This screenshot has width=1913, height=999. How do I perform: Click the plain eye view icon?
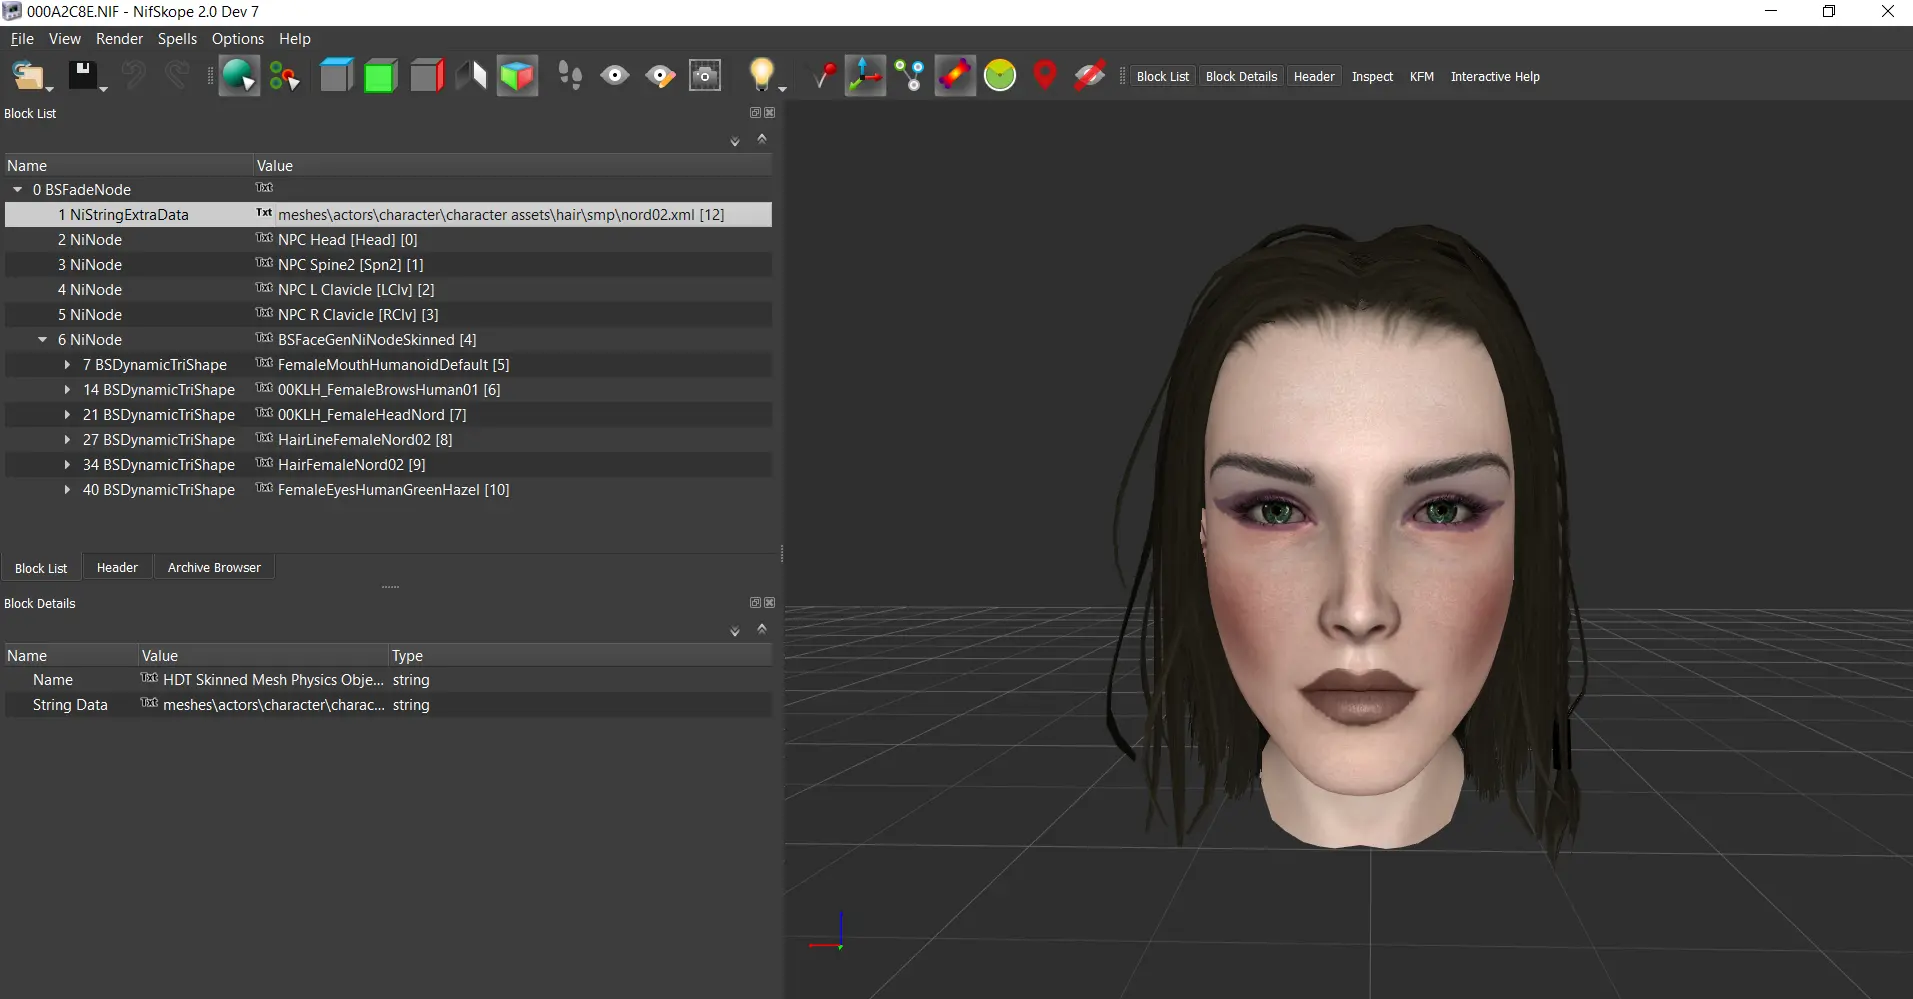tap(615, 76)
